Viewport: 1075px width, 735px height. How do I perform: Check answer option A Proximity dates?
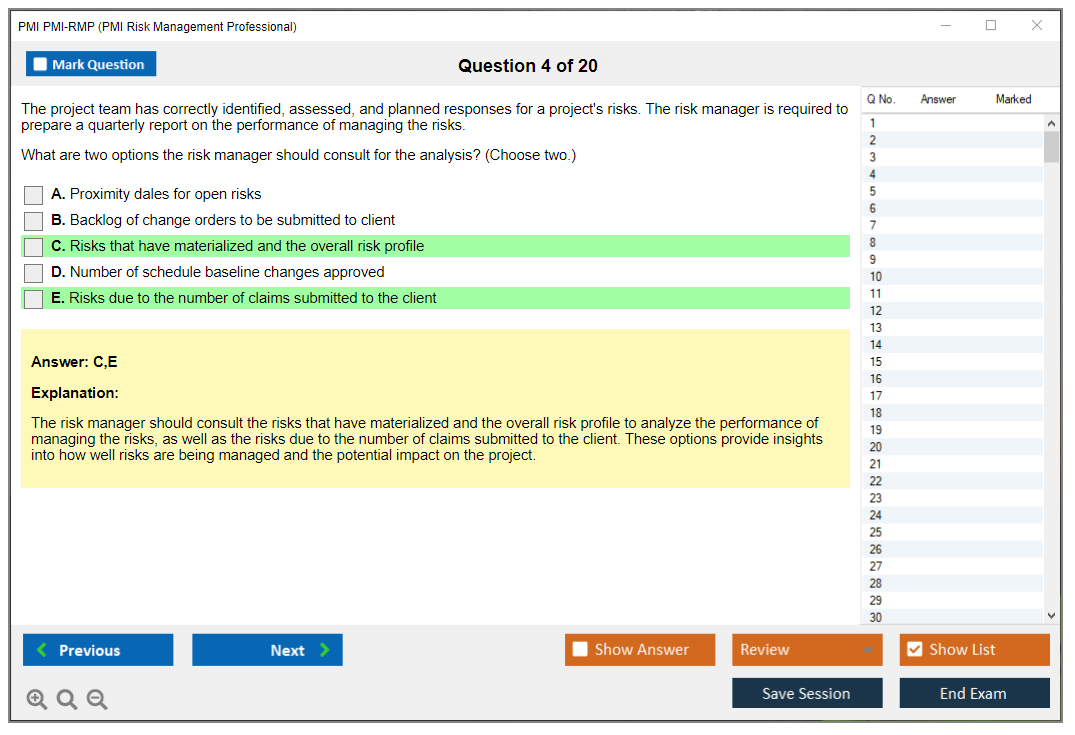(x=34, y=195)
